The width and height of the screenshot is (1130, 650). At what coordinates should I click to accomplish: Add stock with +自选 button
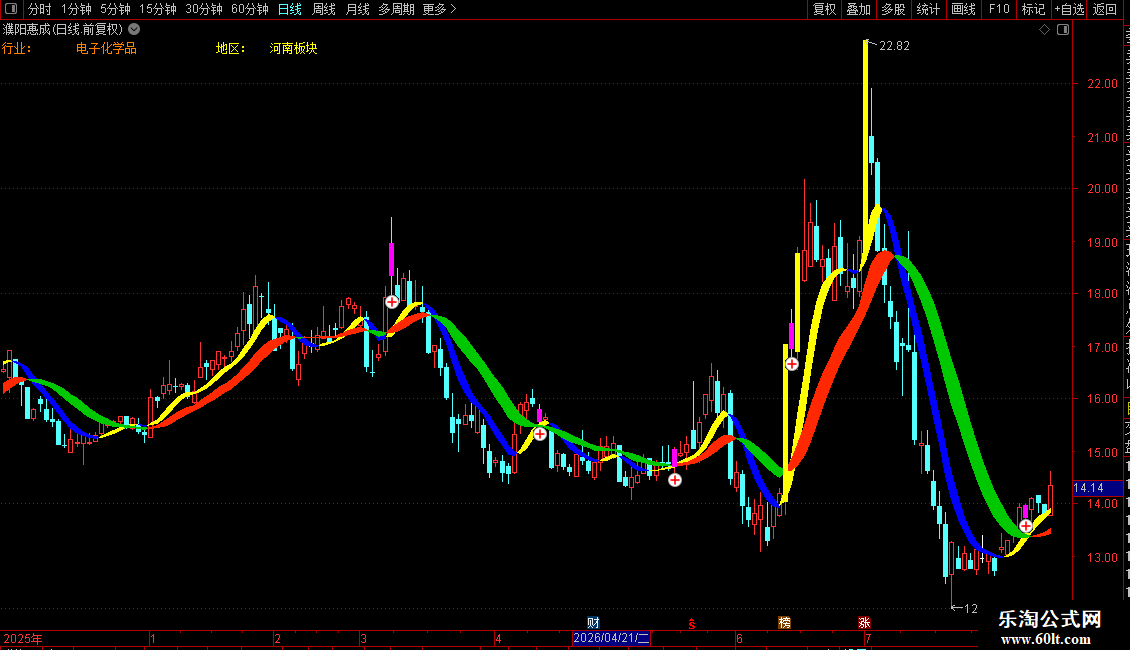(1069, 9)
